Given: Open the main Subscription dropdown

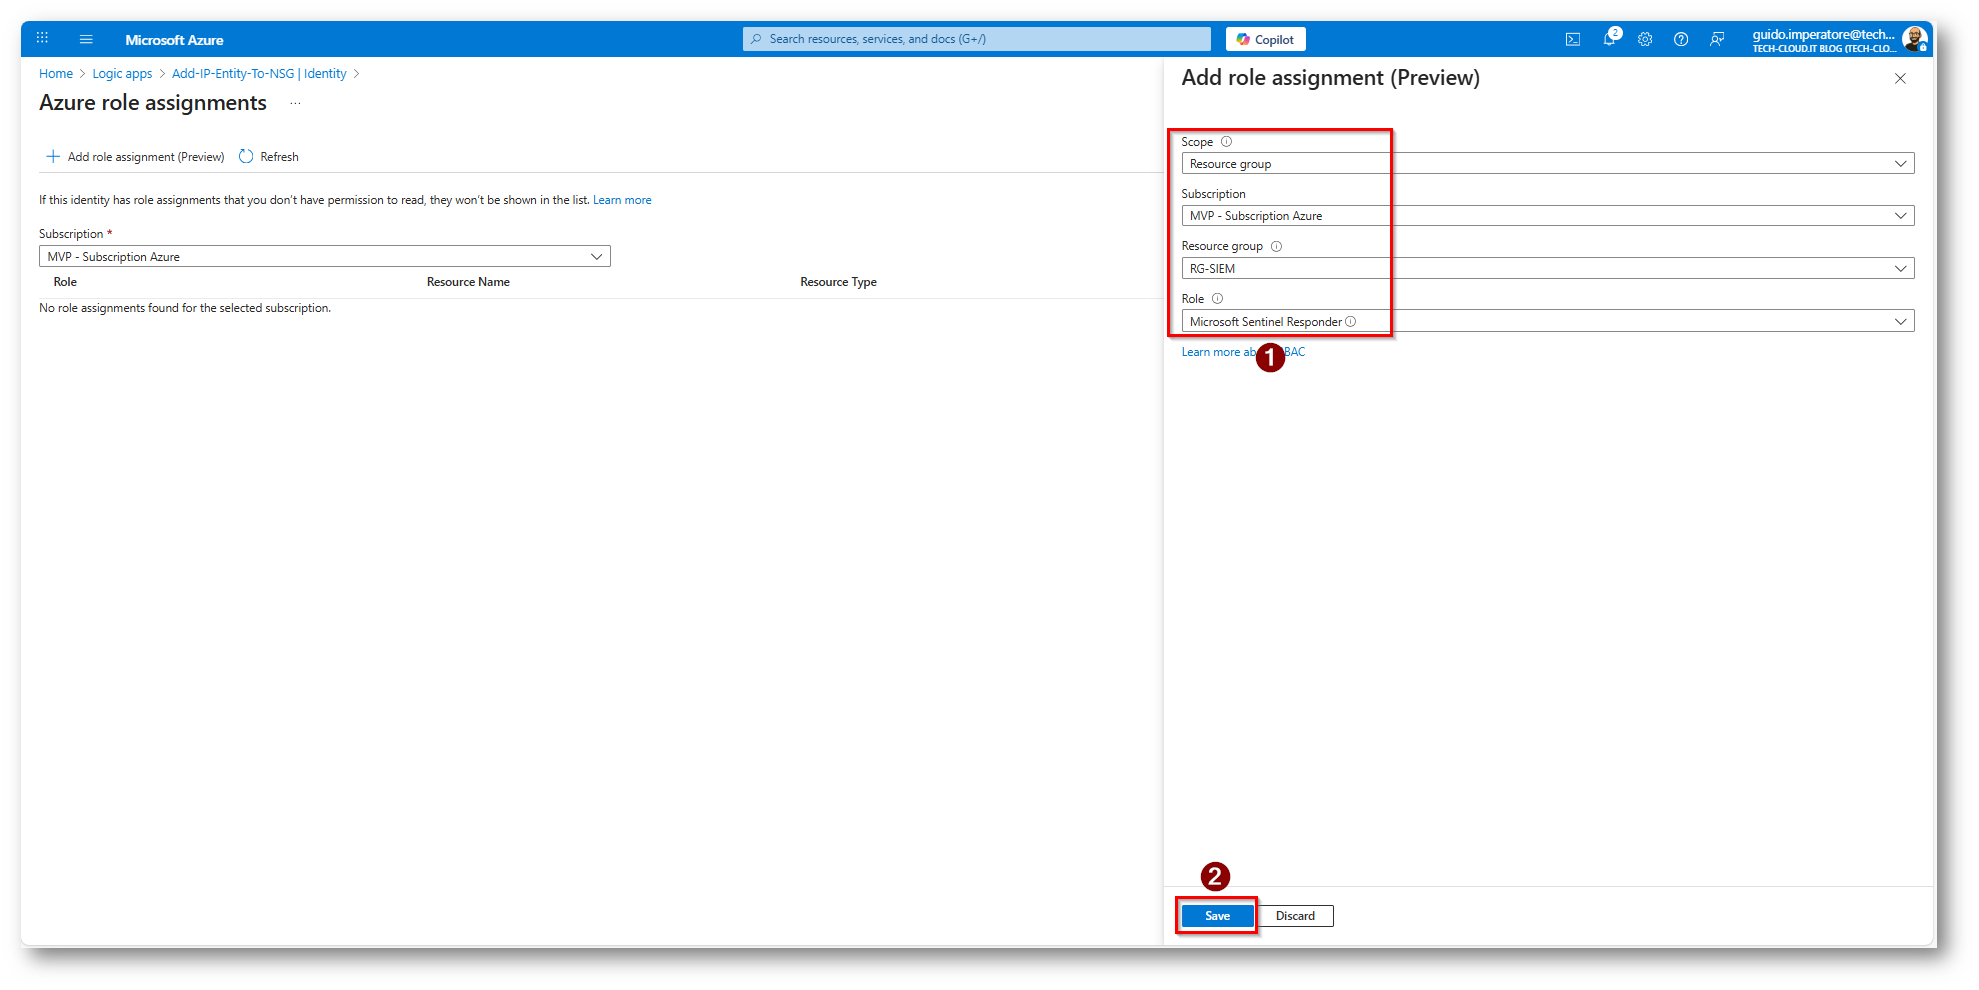Looking at the screenshot, I should (325, 257).
